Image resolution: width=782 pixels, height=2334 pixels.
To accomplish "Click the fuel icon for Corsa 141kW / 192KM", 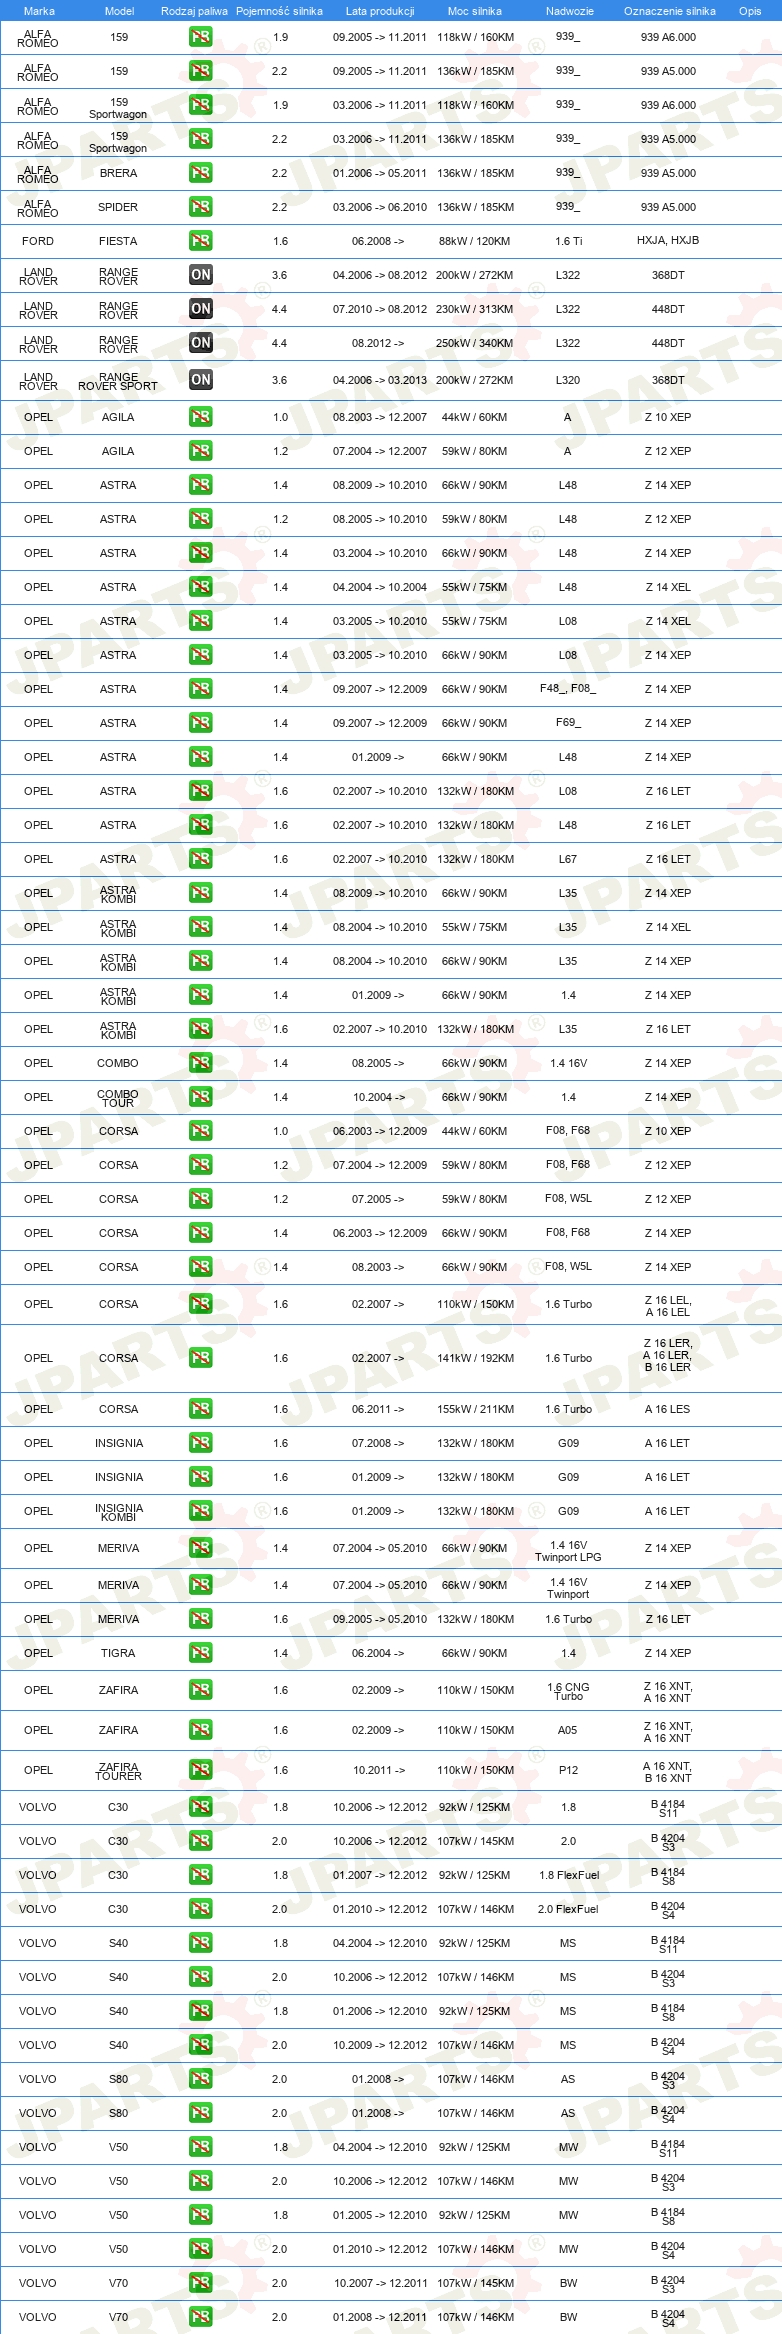I will click(200, 1358).
